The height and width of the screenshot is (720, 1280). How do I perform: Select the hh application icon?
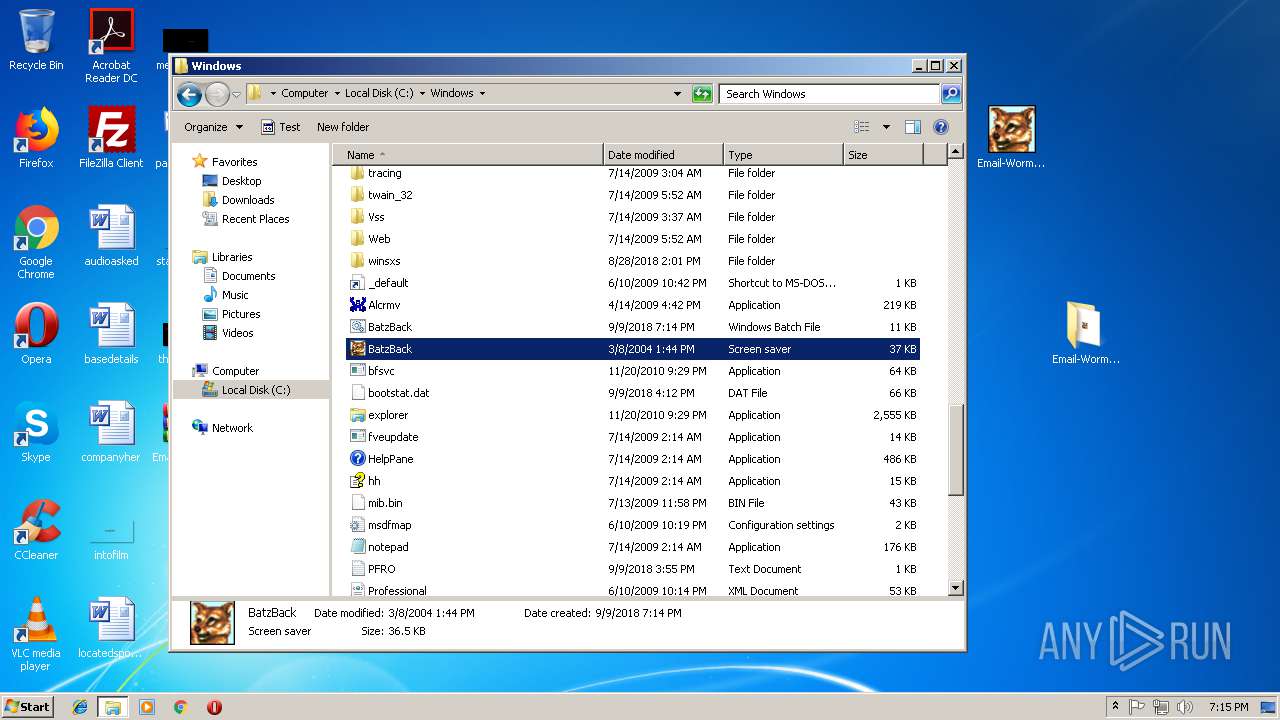click(x=358, y=481)
